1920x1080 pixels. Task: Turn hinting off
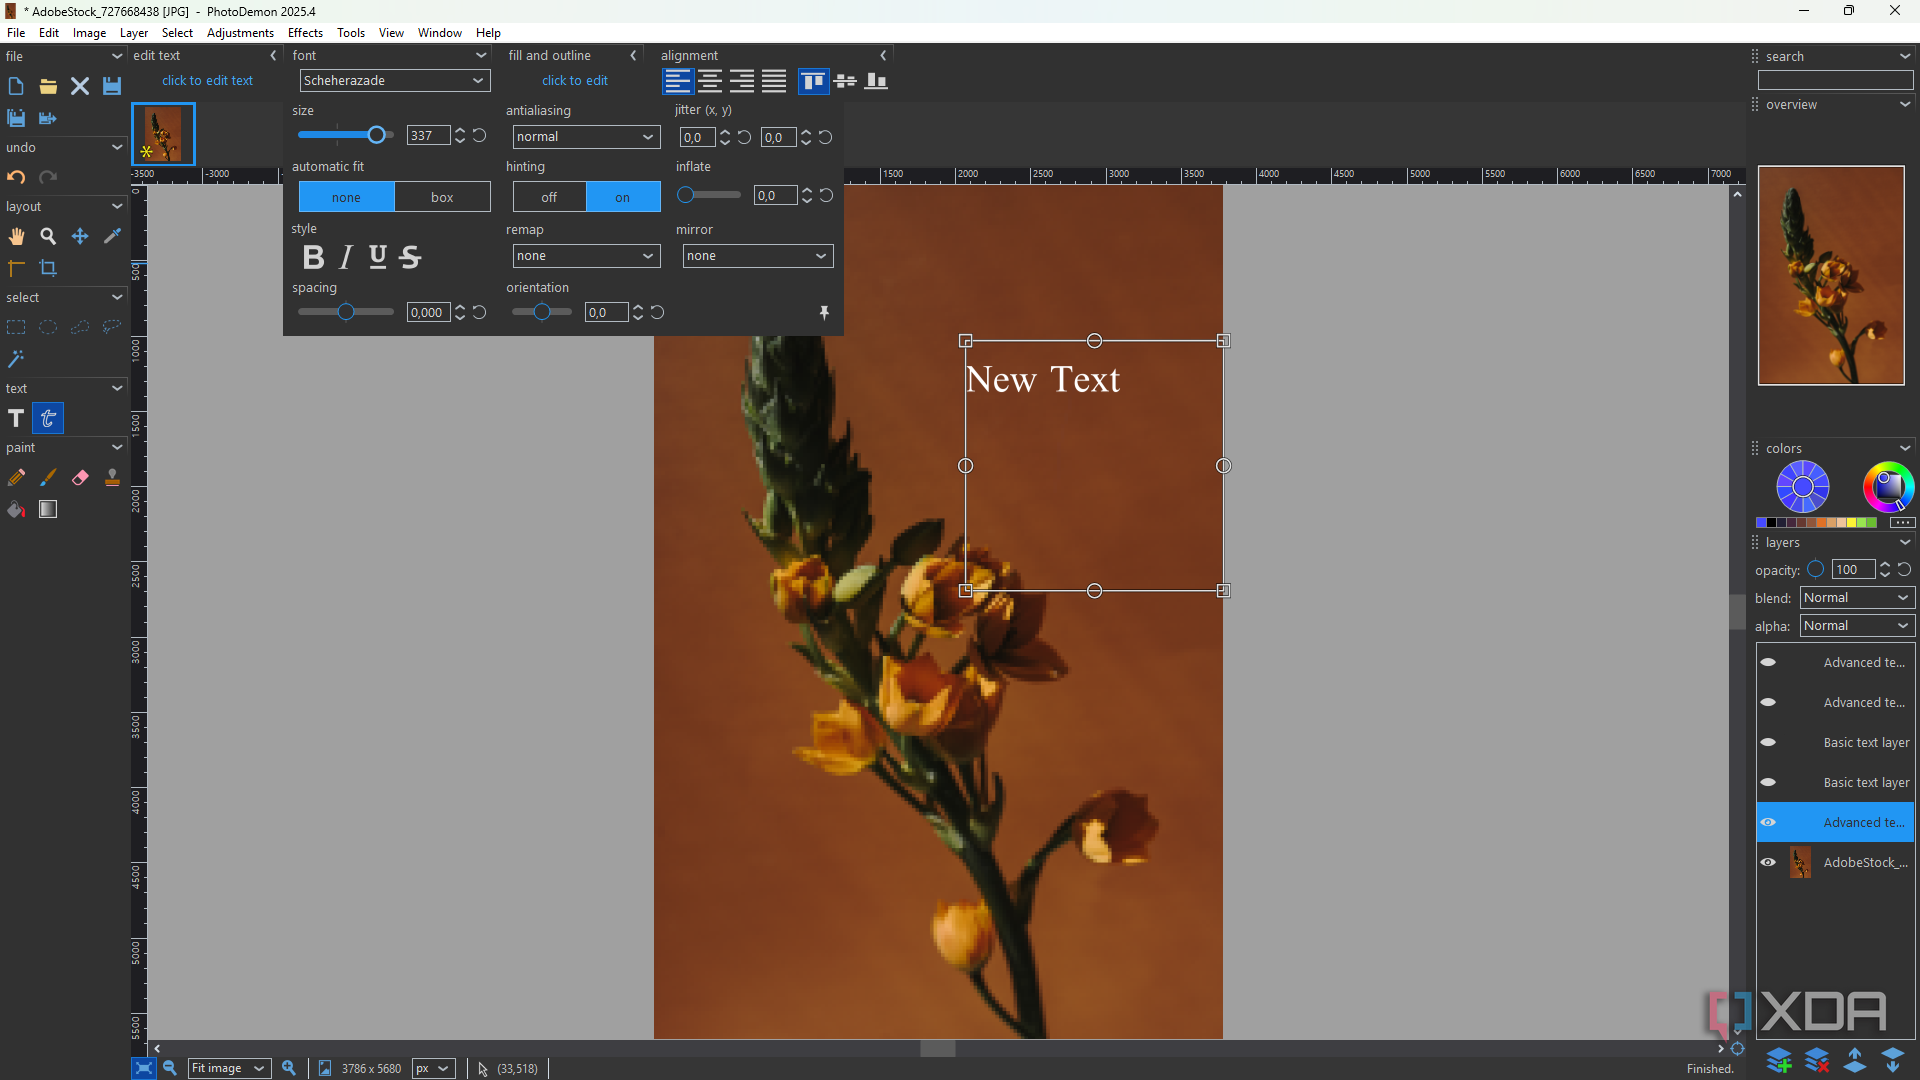549,197
